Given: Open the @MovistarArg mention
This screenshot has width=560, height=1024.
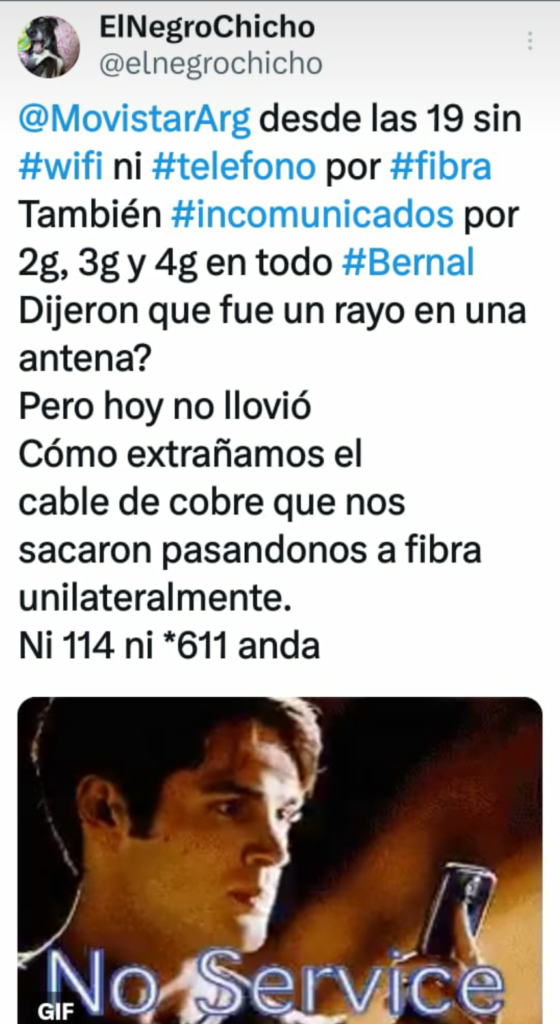Looking at the screenshot, I should [135, 121].
